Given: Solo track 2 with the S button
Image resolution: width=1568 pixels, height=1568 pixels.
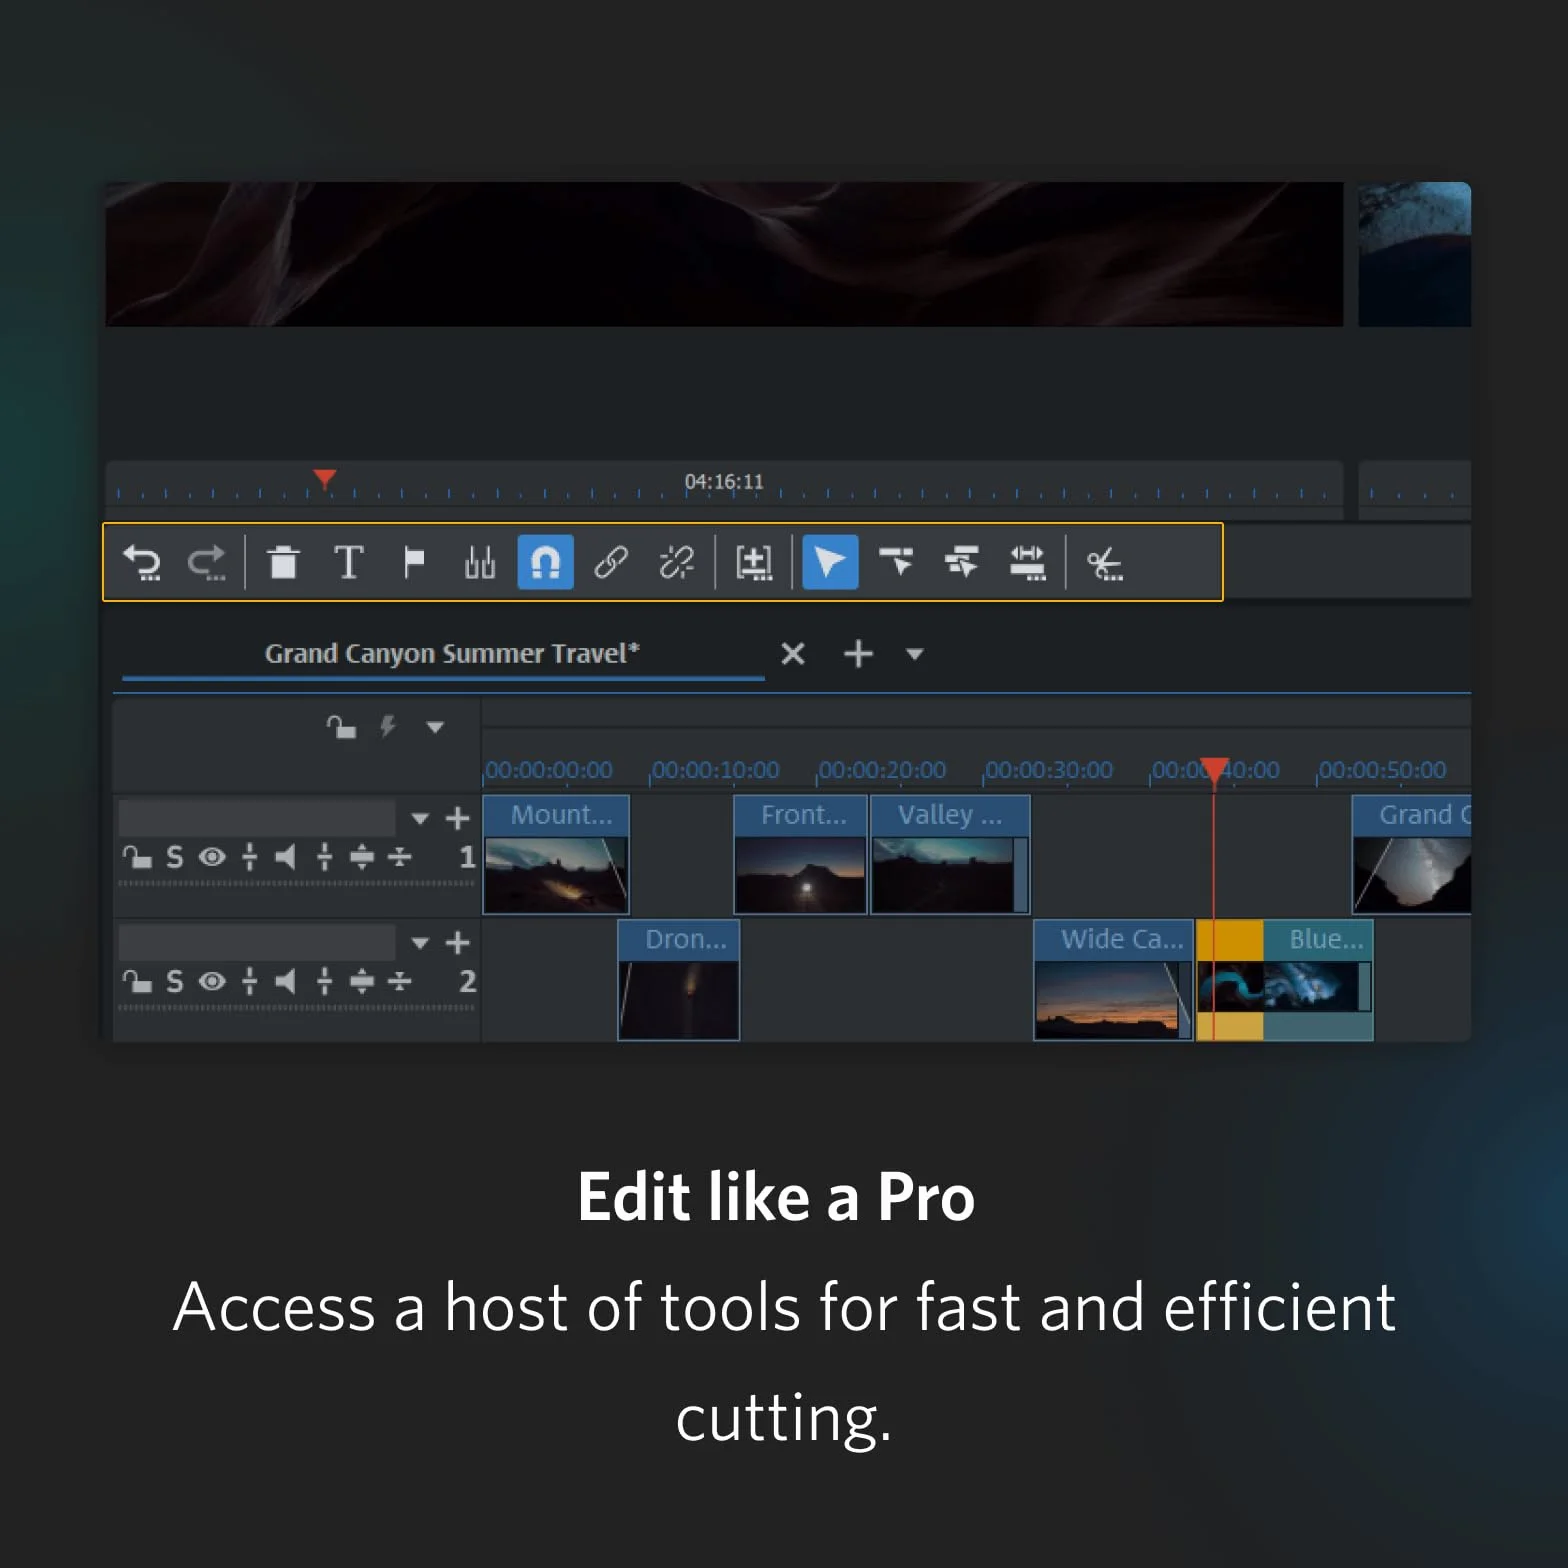Looking at the screenshot, I should [x=175, y=981].
